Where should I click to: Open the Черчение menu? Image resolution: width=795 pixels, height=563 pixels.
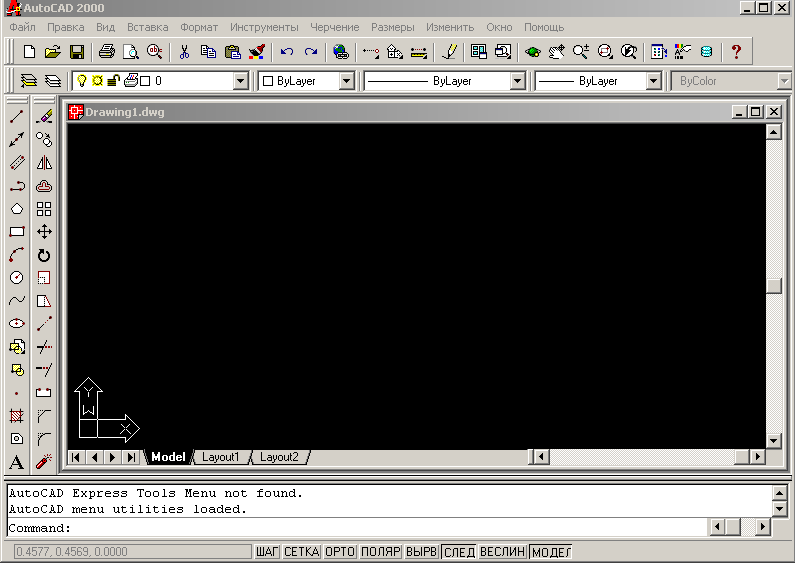coord(335,27)
